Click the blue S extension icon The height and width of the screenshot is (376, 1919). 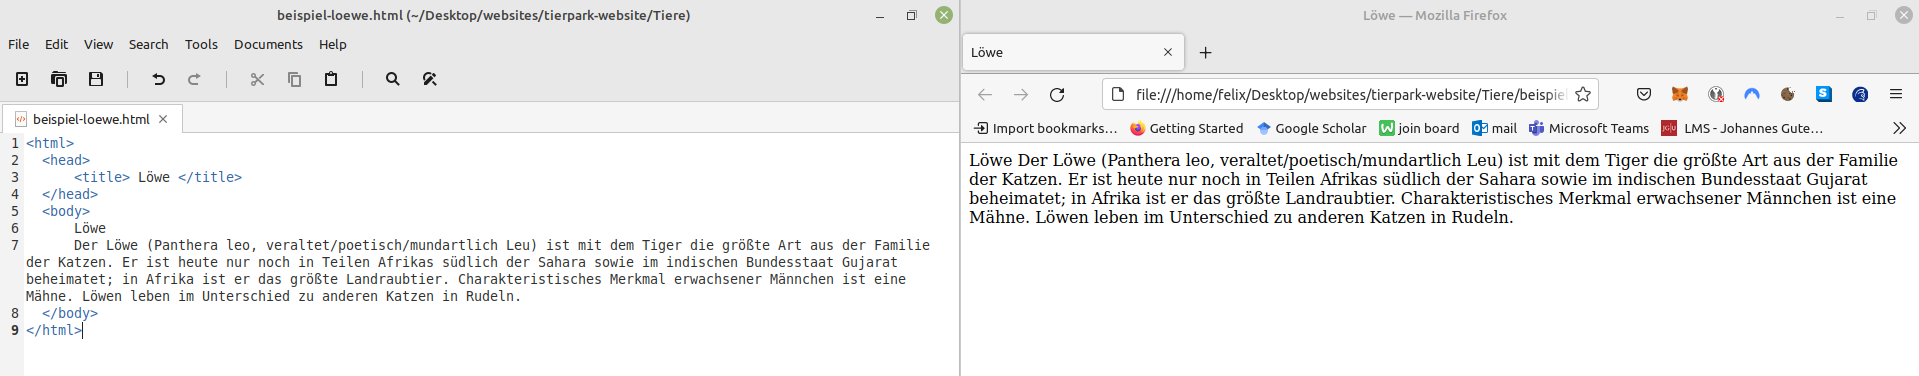point(1824,94)
